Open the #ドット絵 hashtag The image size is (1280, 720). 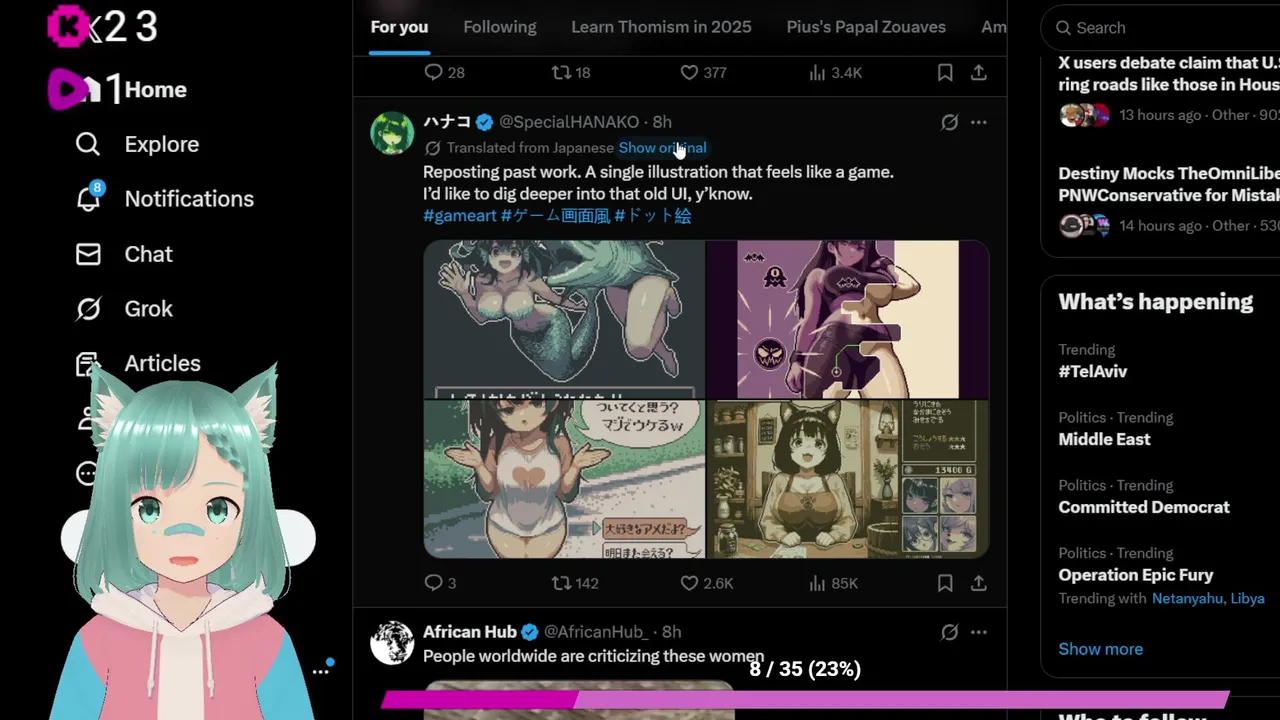(652, 215)
